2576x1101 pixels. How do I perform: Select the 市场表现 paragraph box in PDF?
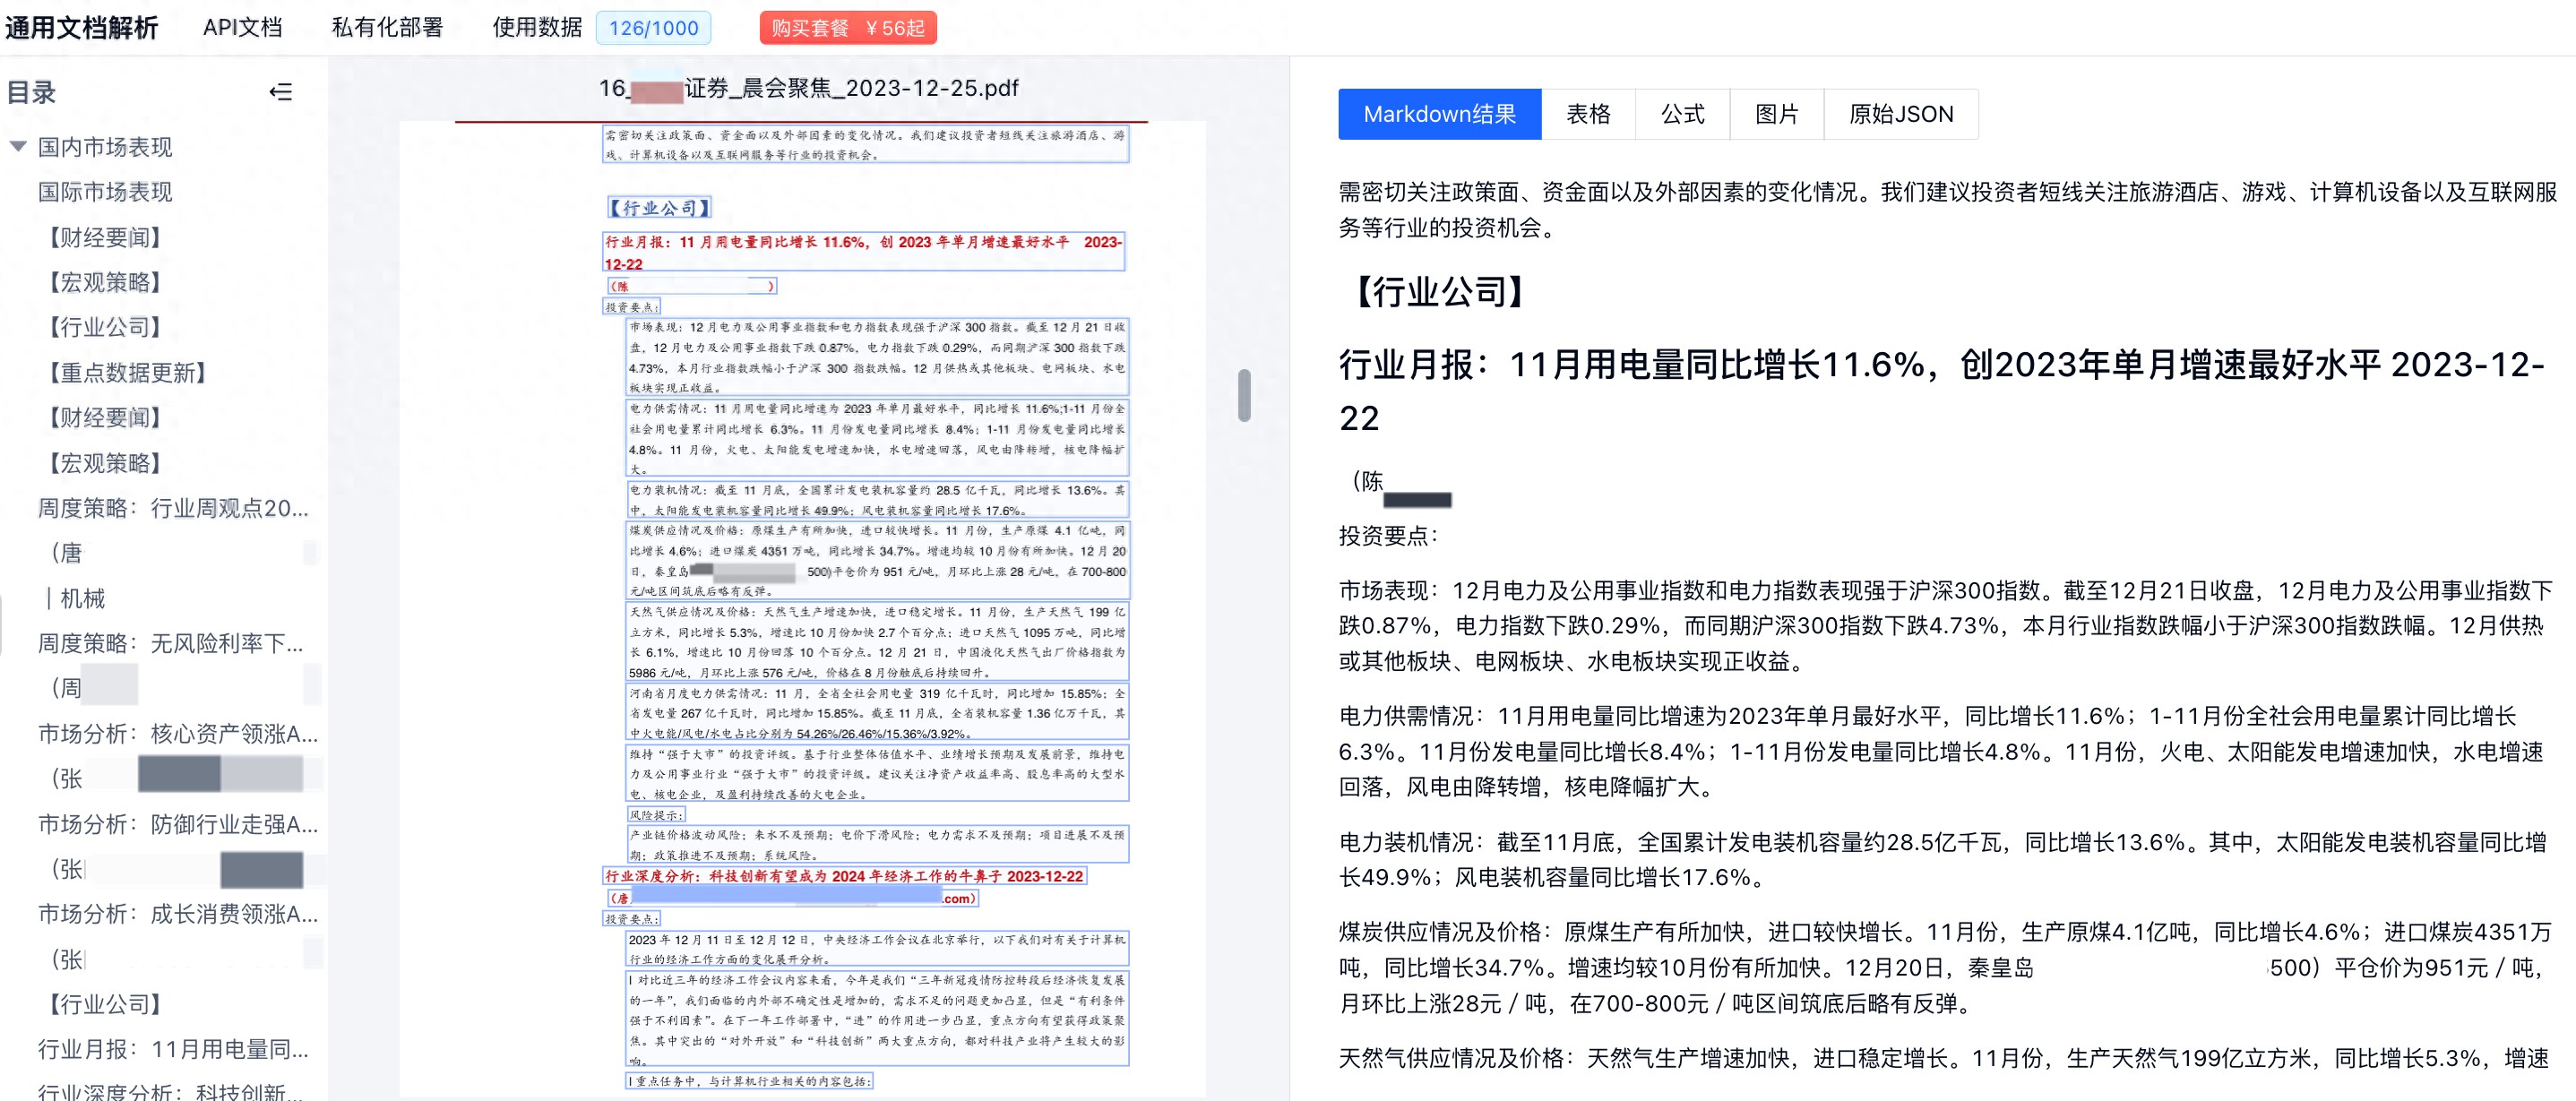[x=877, y=357]
